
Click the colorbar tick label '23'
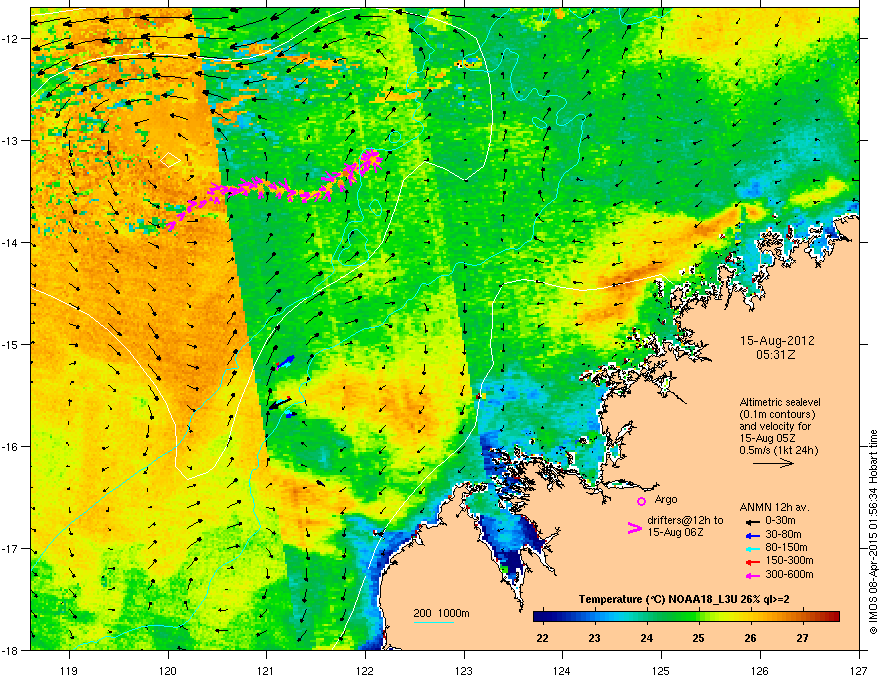(x=594, y=638)
